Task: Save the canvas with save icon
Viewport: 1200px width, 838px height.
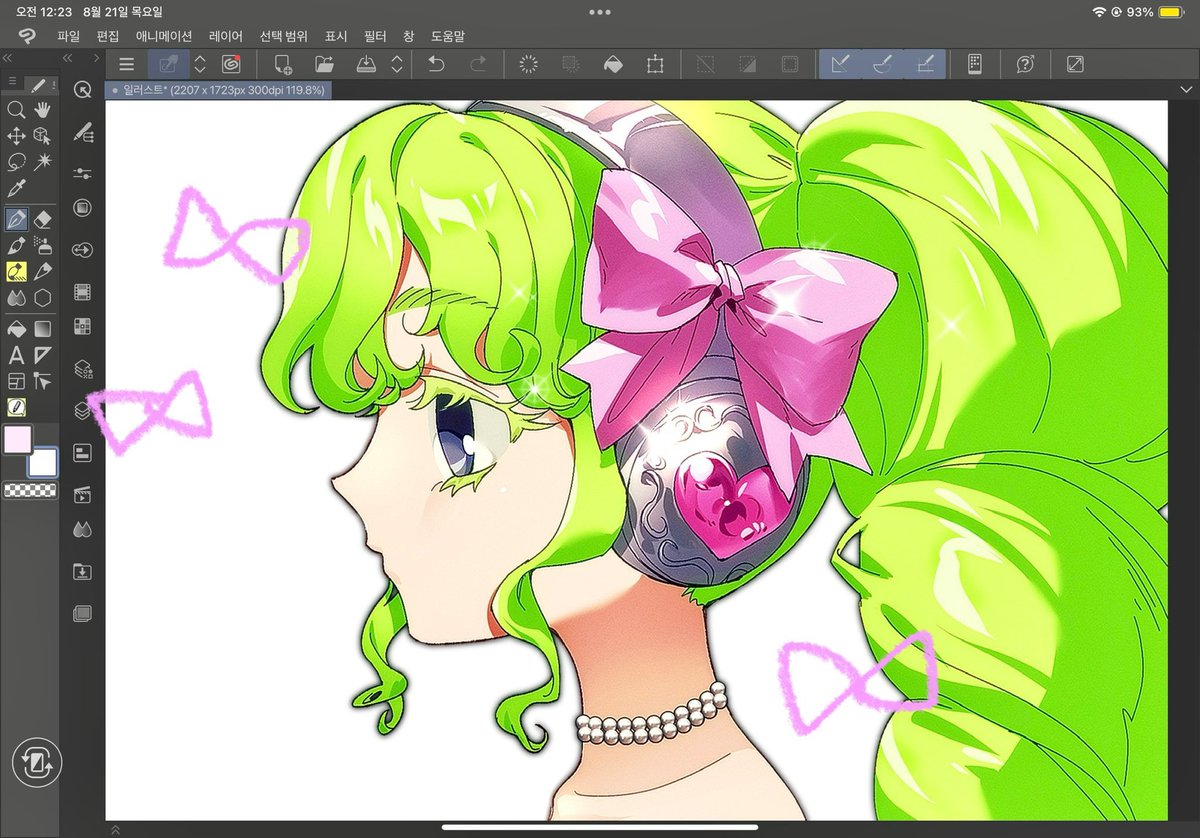Action: coord(367,64)
